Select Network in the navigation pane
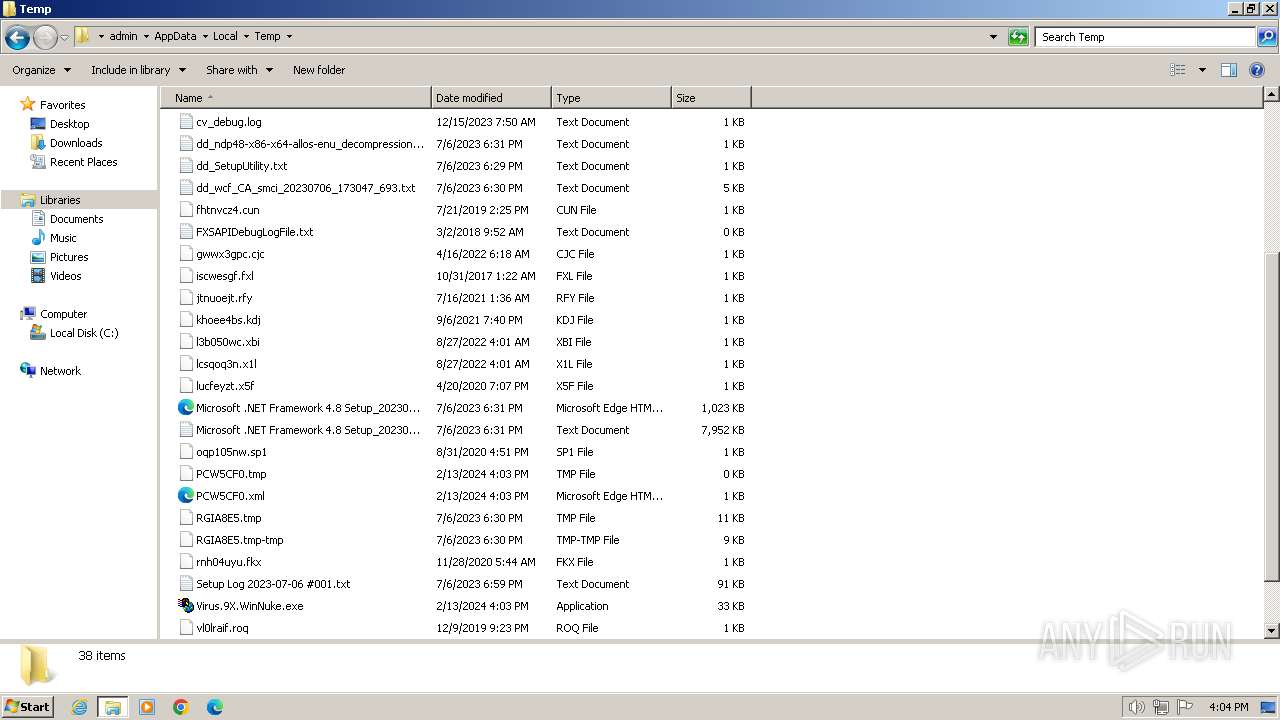Screen dimensions: 1280x720 (60, 371)
